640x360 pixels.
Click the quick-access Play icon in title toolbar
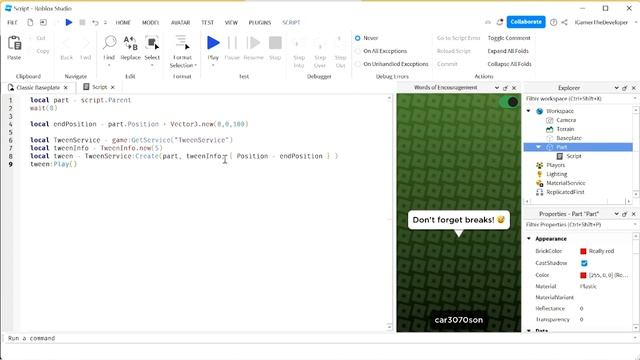tap(69, 22)
